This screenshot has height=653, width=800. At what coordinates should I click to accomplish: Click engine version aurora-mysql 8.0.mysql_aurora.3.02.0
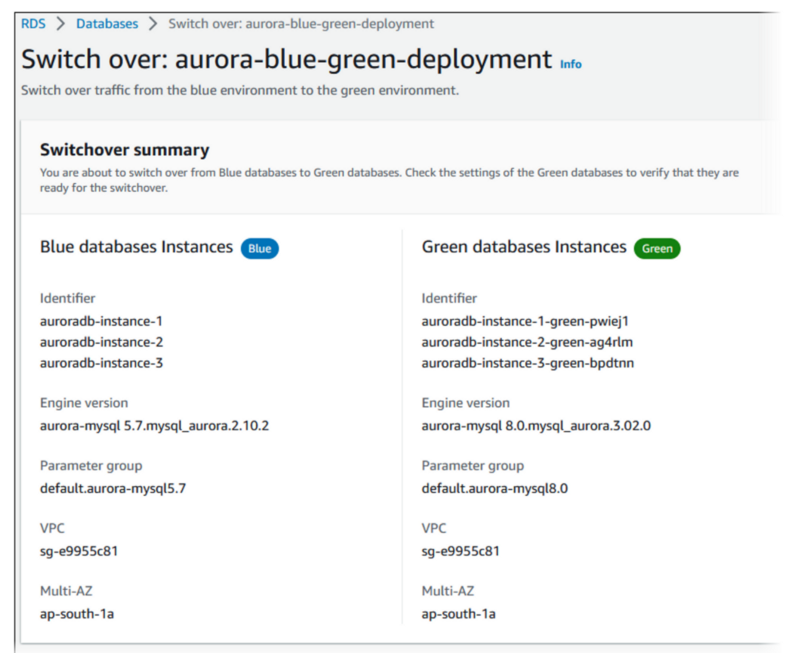[x=536, y=426]
